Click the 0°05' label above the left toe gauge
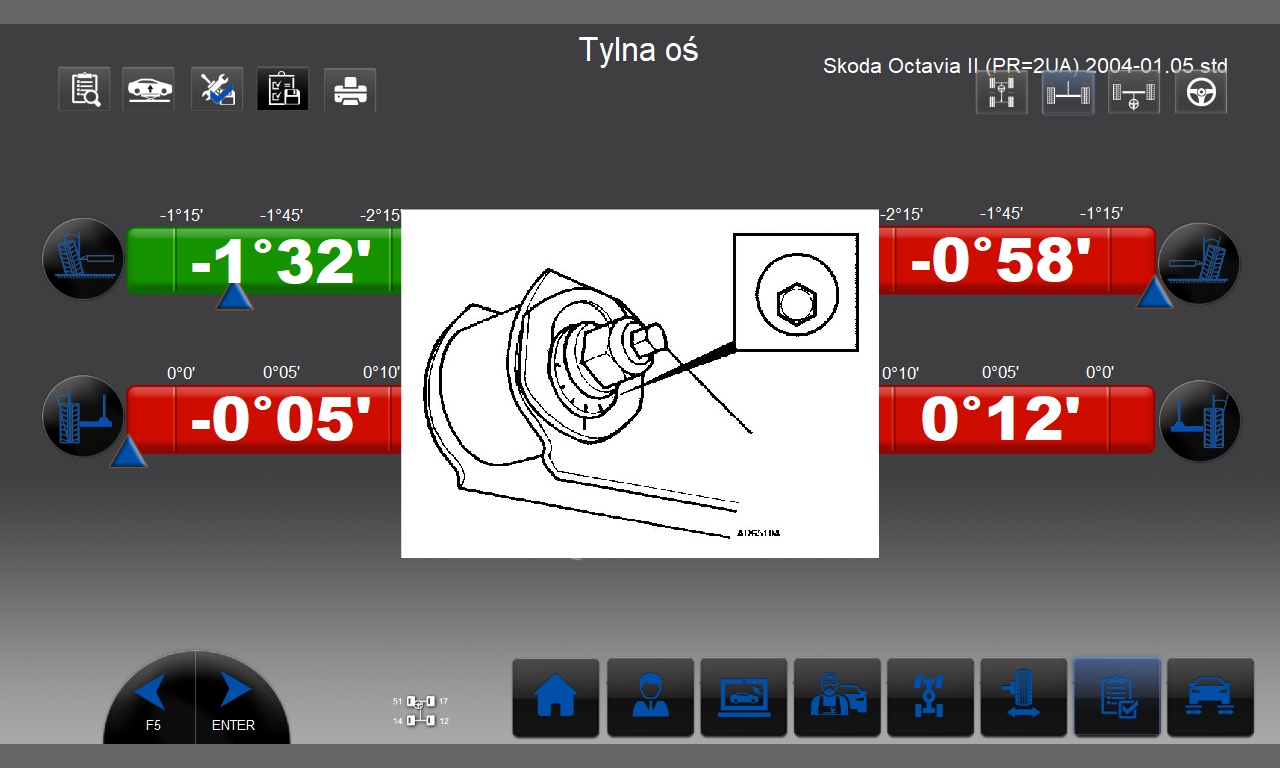This screenshot has height=768, width=1280. point(281,373)
